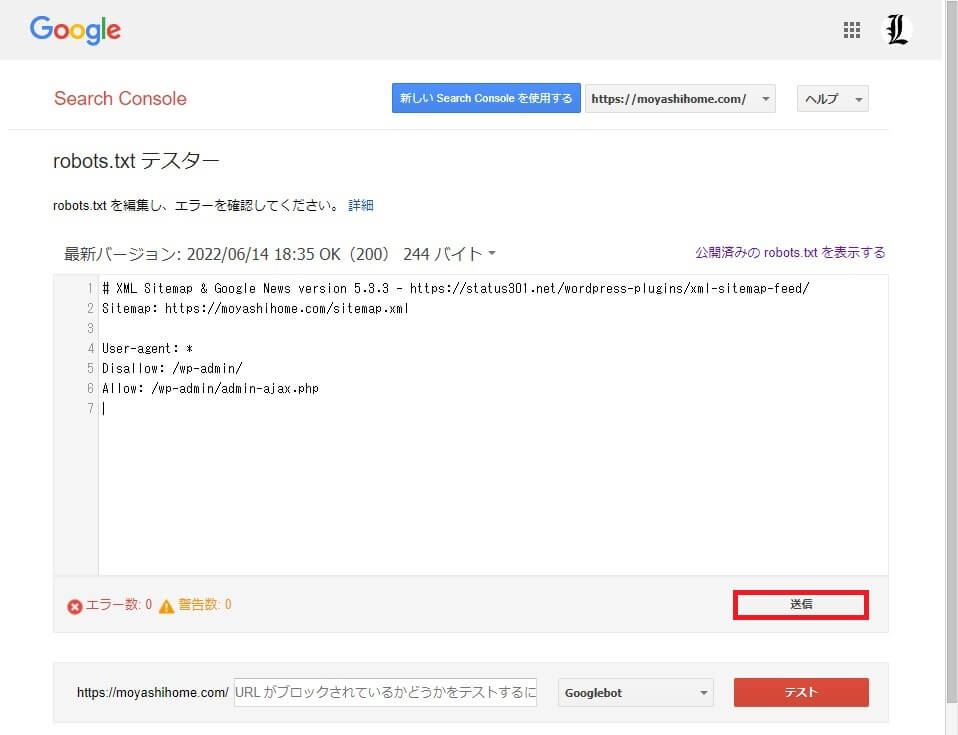Click the Search Console title link

120,99
